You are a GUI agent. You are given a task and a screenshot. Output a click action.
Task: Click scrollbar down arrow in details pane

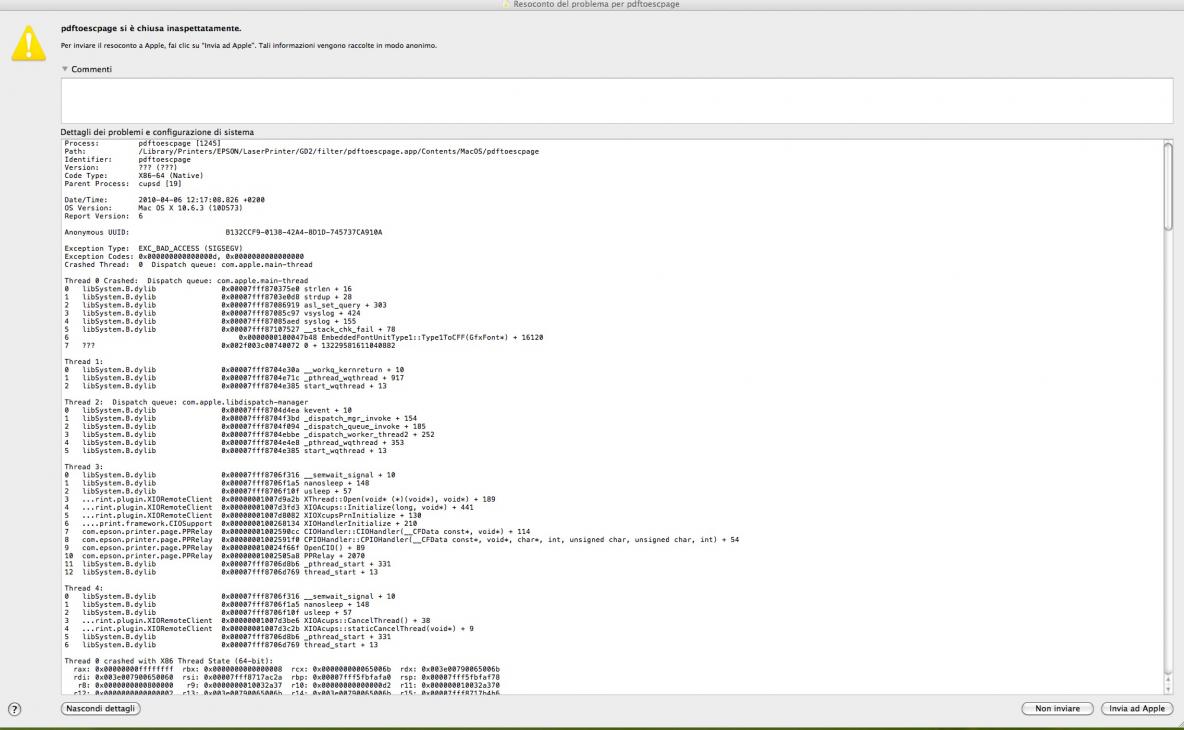click(1167, 688)
